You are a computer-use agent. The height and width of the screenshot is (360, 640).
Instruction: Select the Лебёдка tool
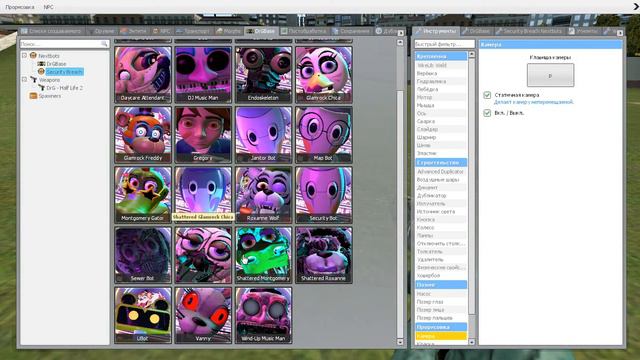coord(441,89)
